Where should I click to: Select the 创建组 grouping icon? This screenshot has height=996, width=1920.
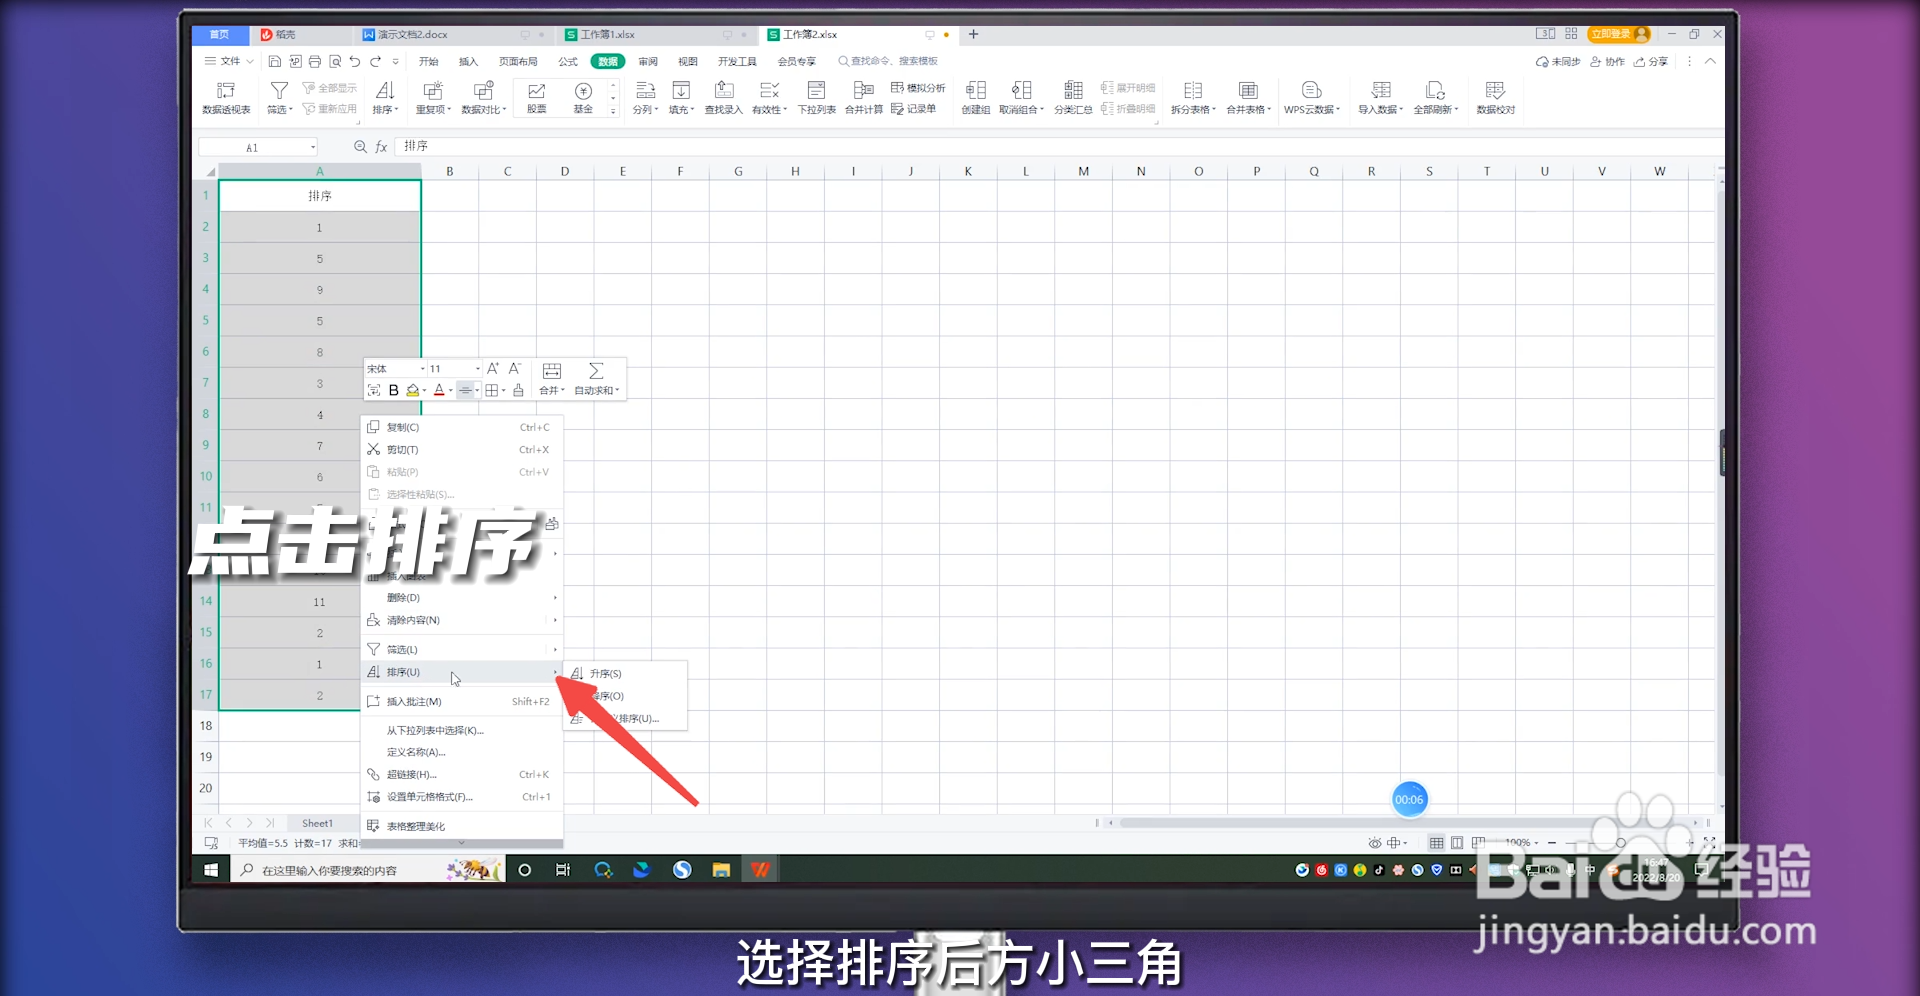(x=976, y=97)
